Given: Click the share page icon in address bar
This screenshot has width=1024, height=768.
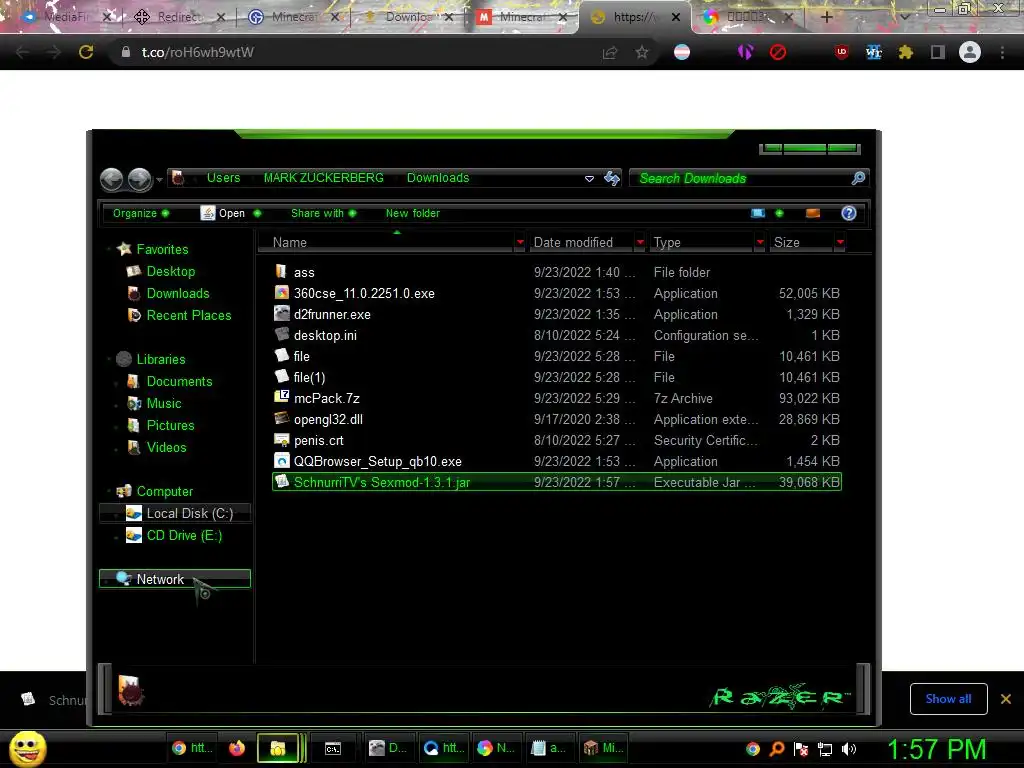Looking at the screenshot, I should 610,52.
